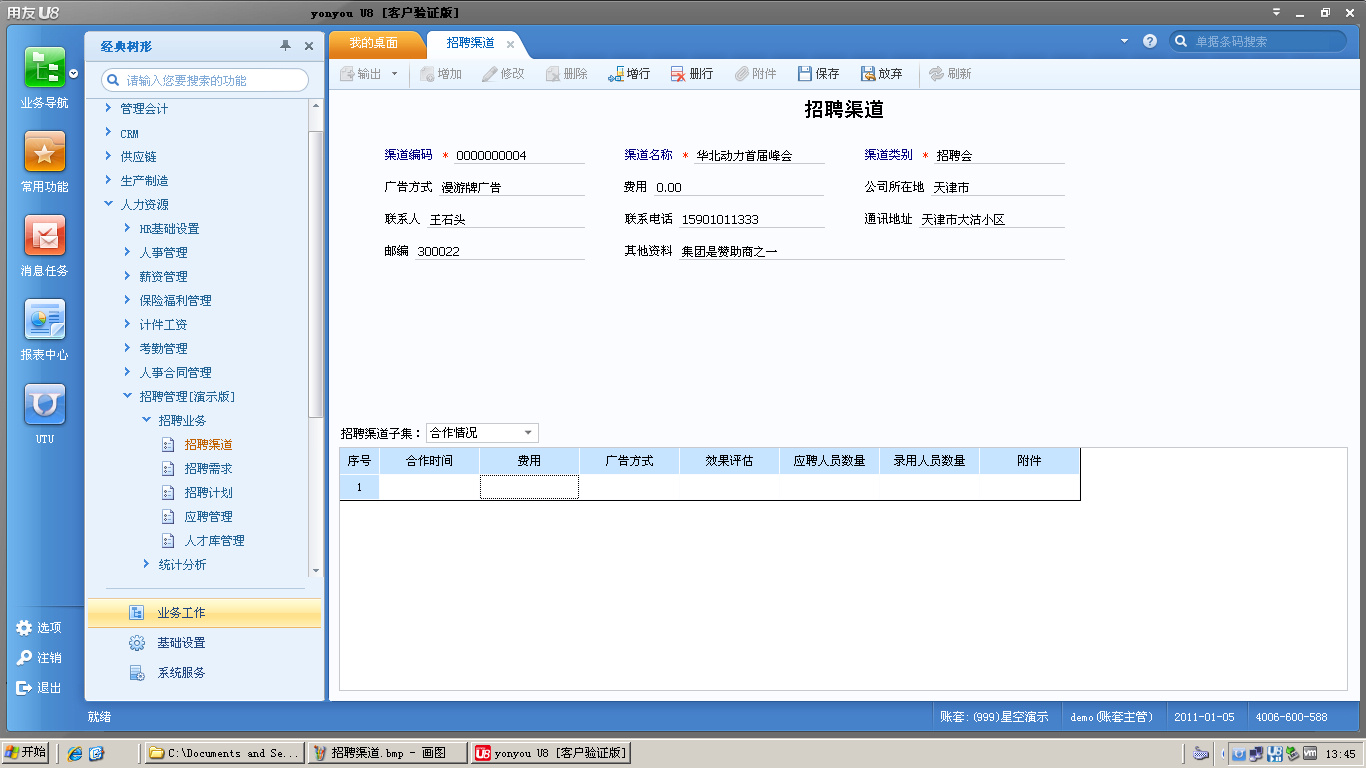Select the 招聘渠道 tab

point(470,43)
